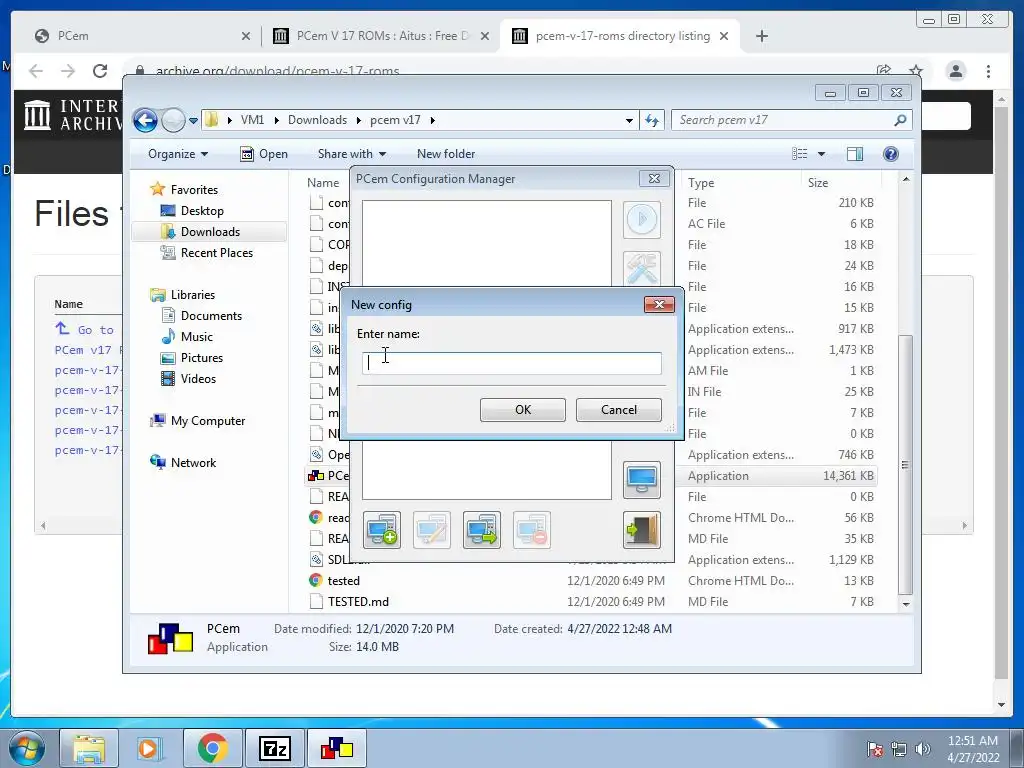Open Music library

(197, 336)
